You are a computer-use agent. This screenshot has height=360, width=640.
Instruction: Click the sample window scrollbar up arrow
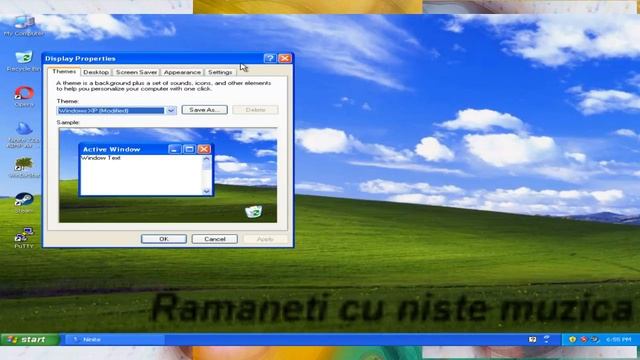pyautogui.click(x=207, y=159)
